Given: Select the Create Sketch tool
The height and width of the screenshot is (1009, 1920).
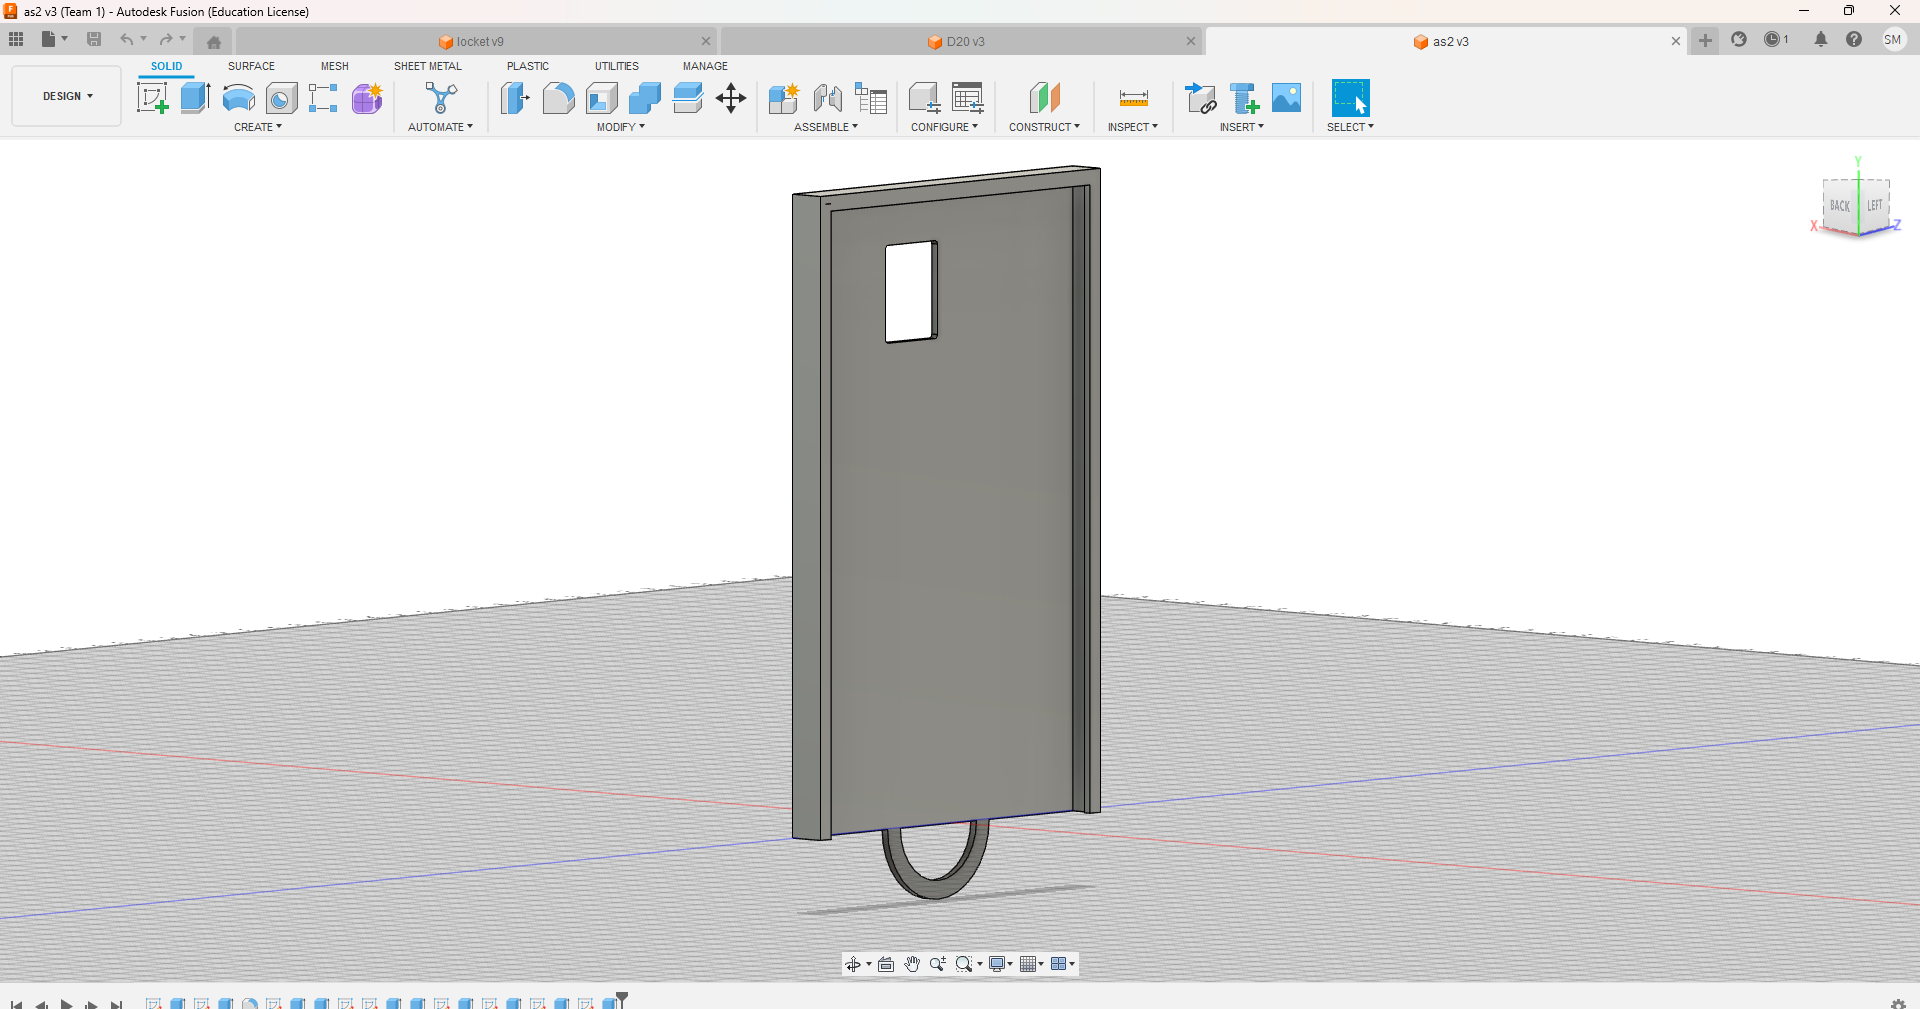Looking at the screenshot, I should coord(152,98).
